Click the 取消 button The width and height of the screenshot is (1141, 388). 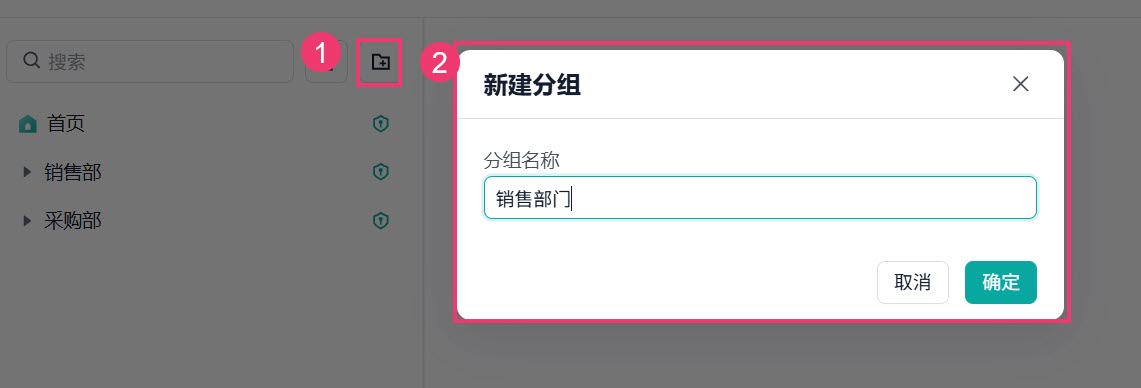point(913,282)
